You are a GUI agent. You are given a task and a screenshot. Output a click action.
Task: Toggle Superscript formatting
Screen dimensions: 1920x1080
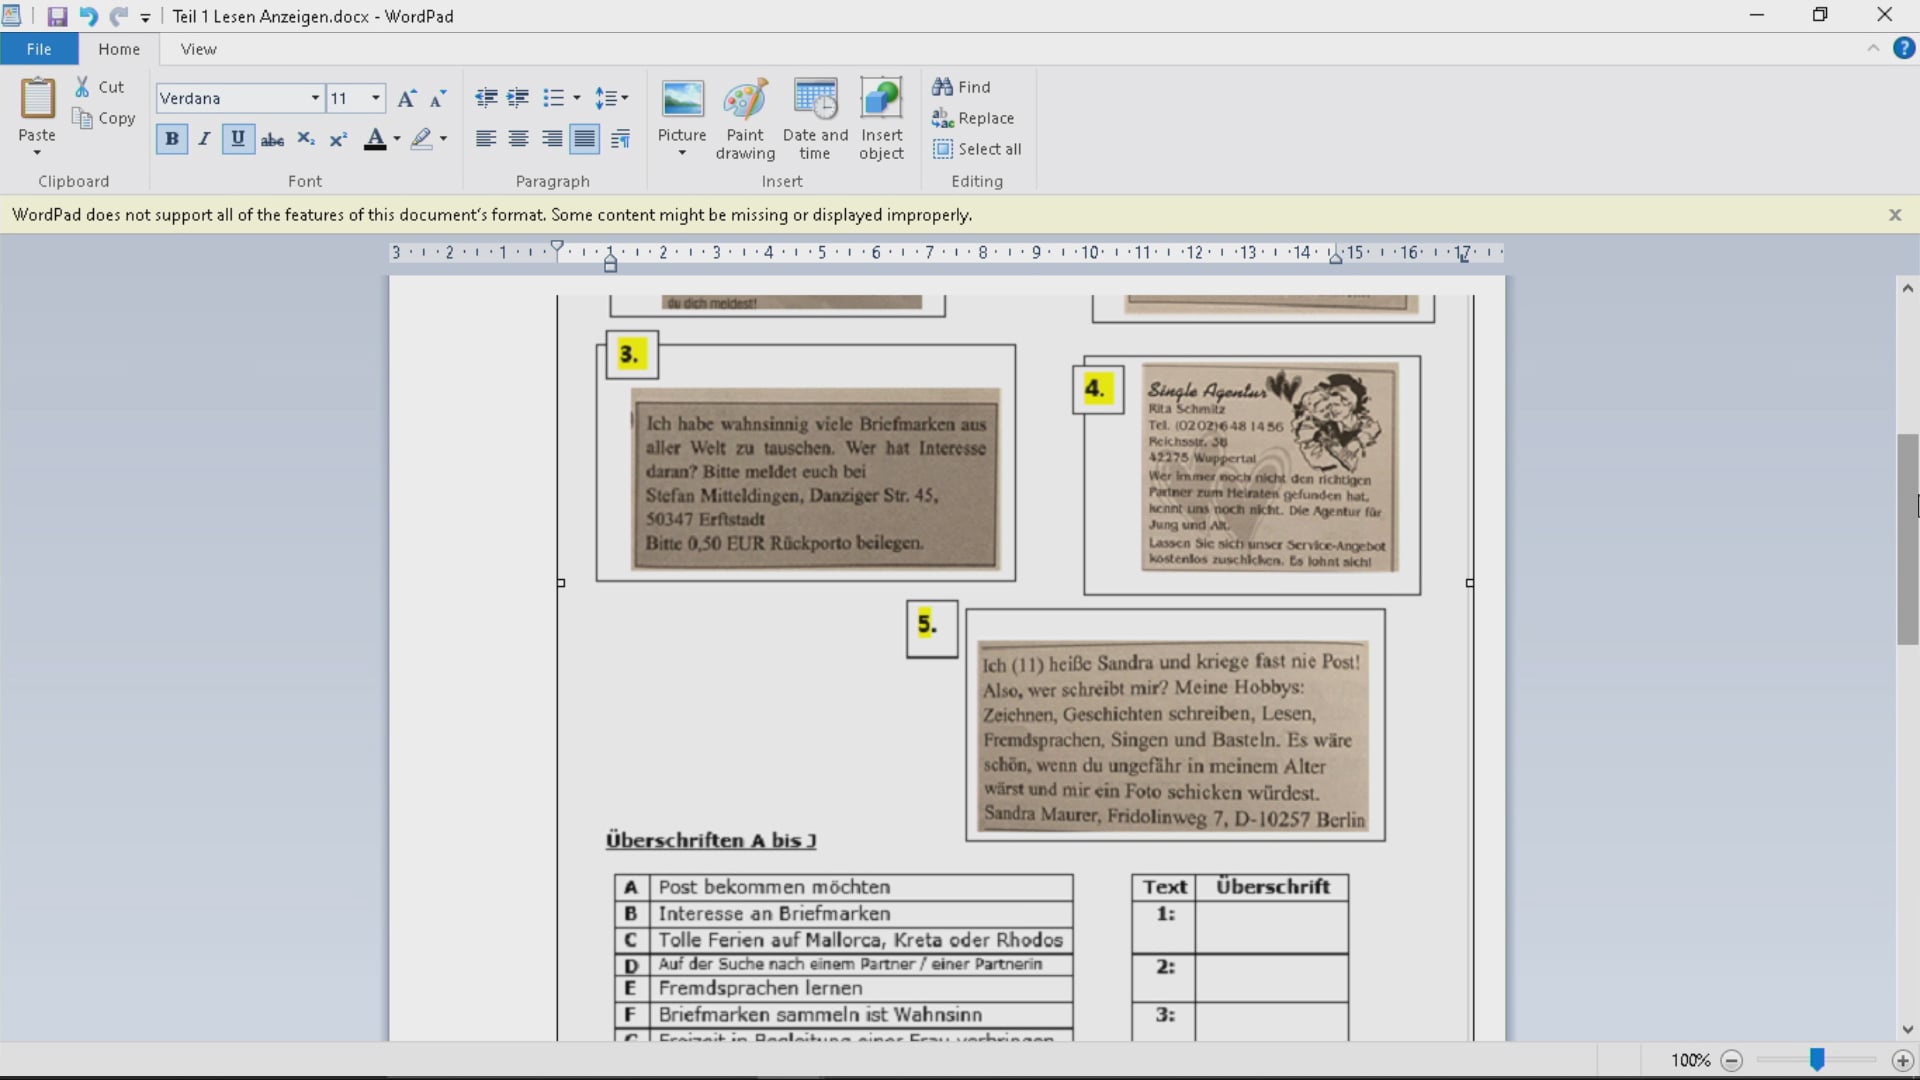tap(339, 139)
